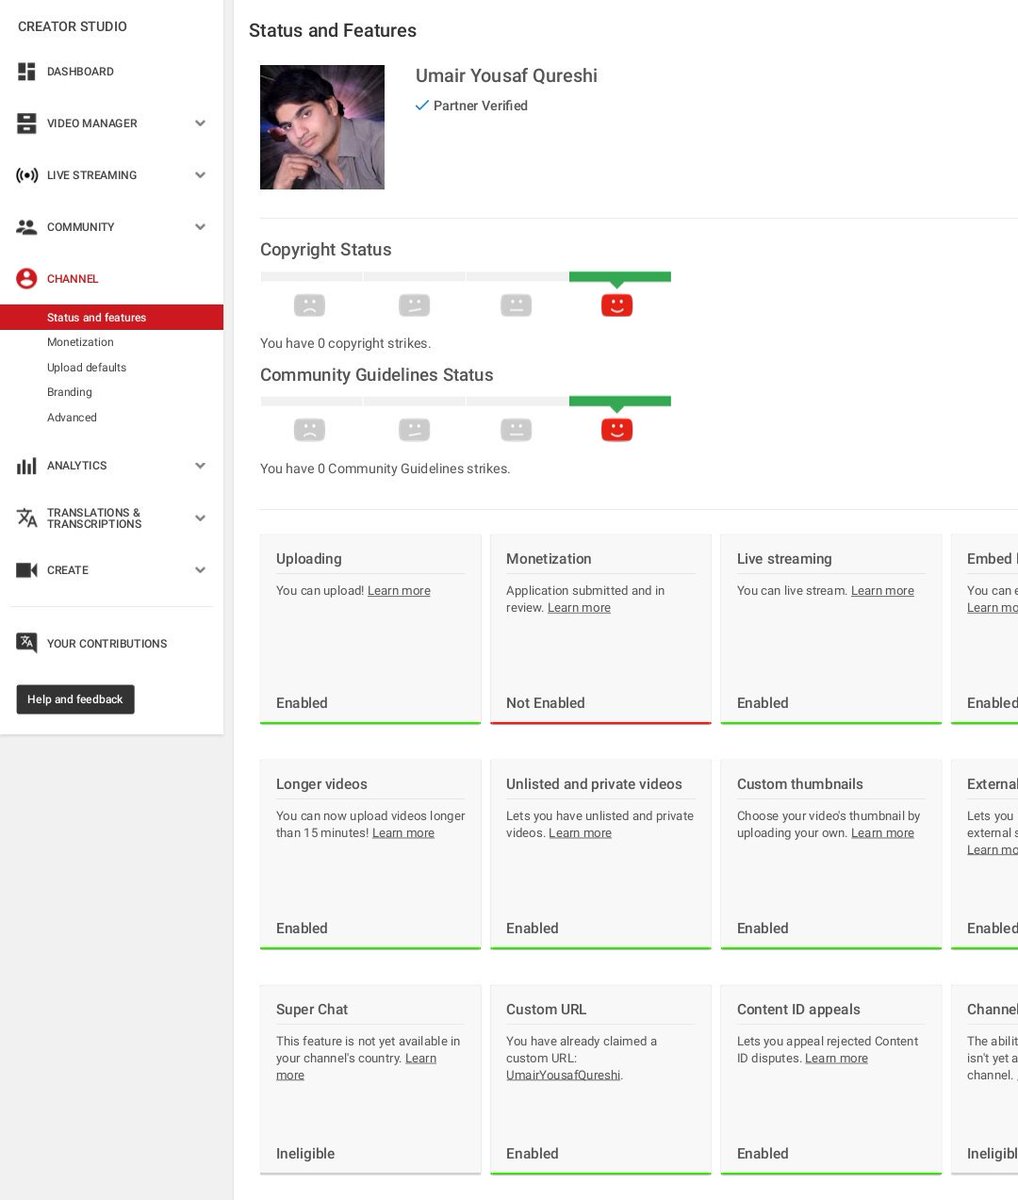
Task: Click 'You have 0 Community Guidelines strikes.' text
Action: point(385,468)
